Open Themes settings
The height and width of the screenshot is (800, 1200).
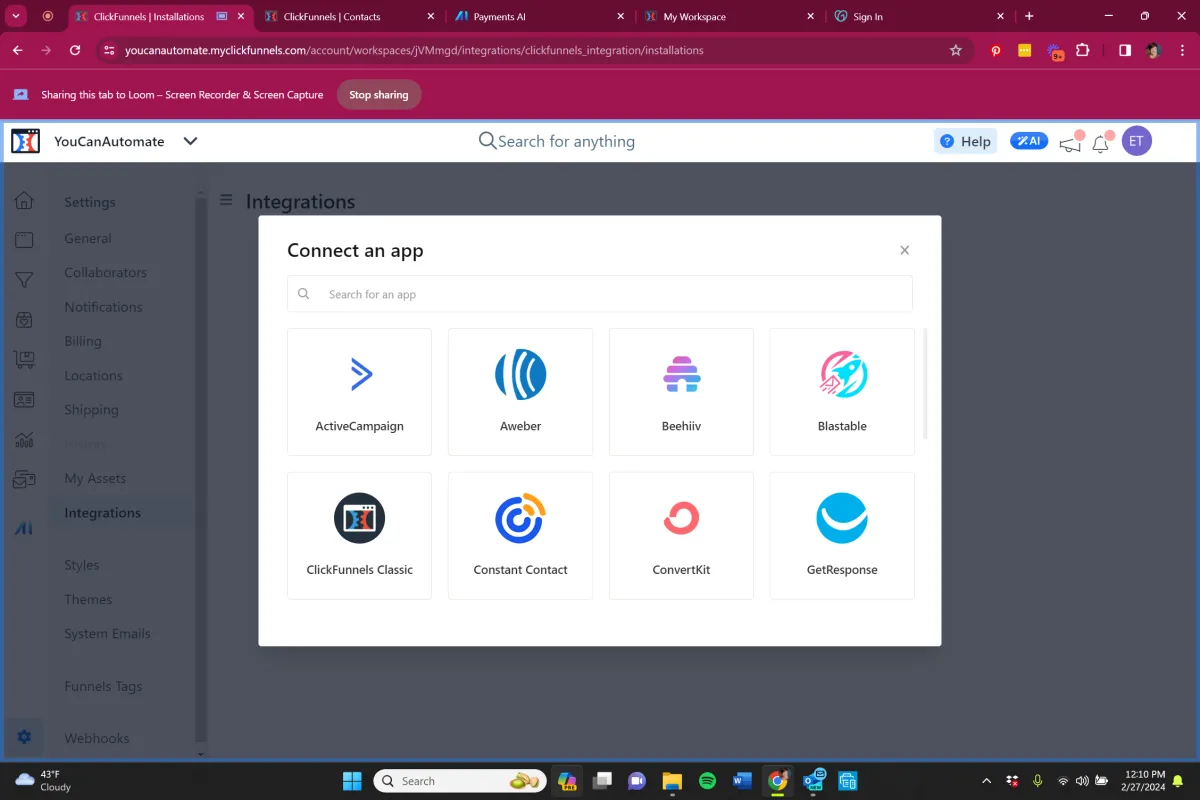pos(88,599)
